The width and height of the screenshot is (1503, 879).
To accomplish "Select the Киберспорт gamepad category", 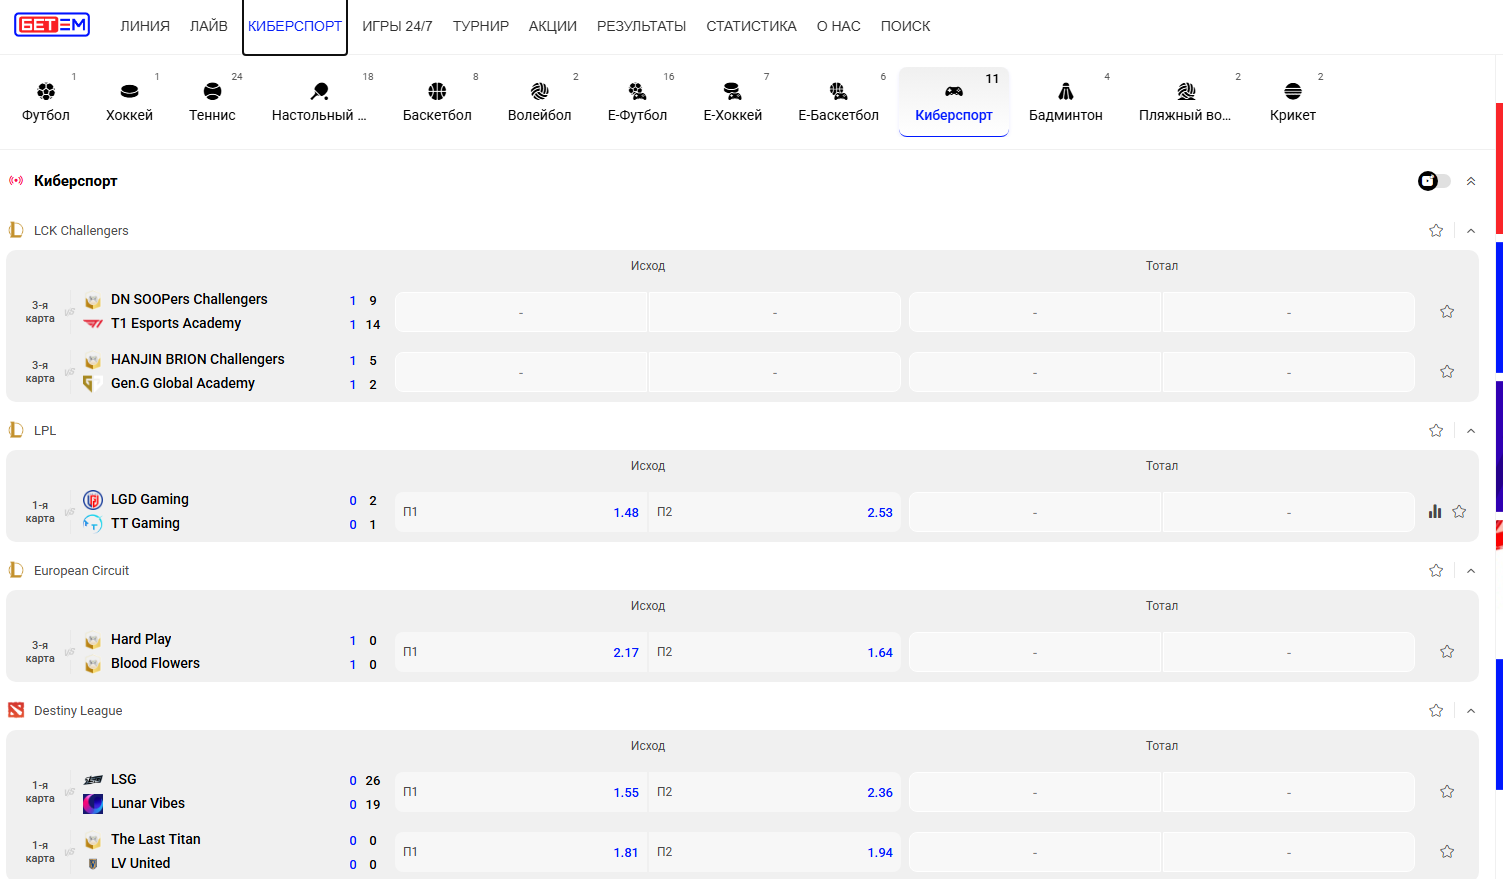I will [954, 102].
